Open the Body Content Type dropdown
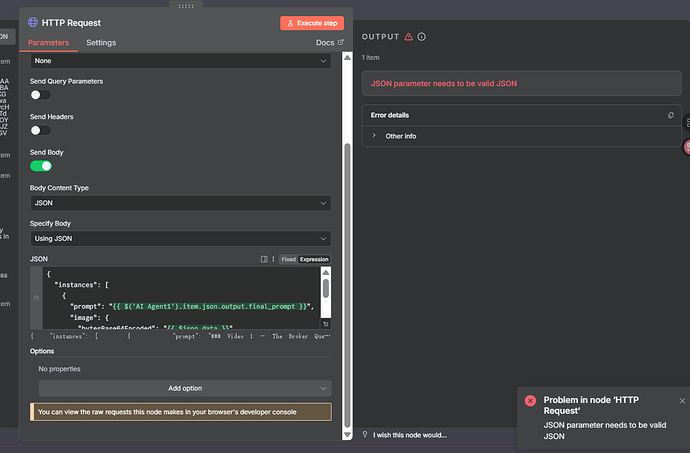The width and height of the screenshot is (690, 453). click(180, 203)
